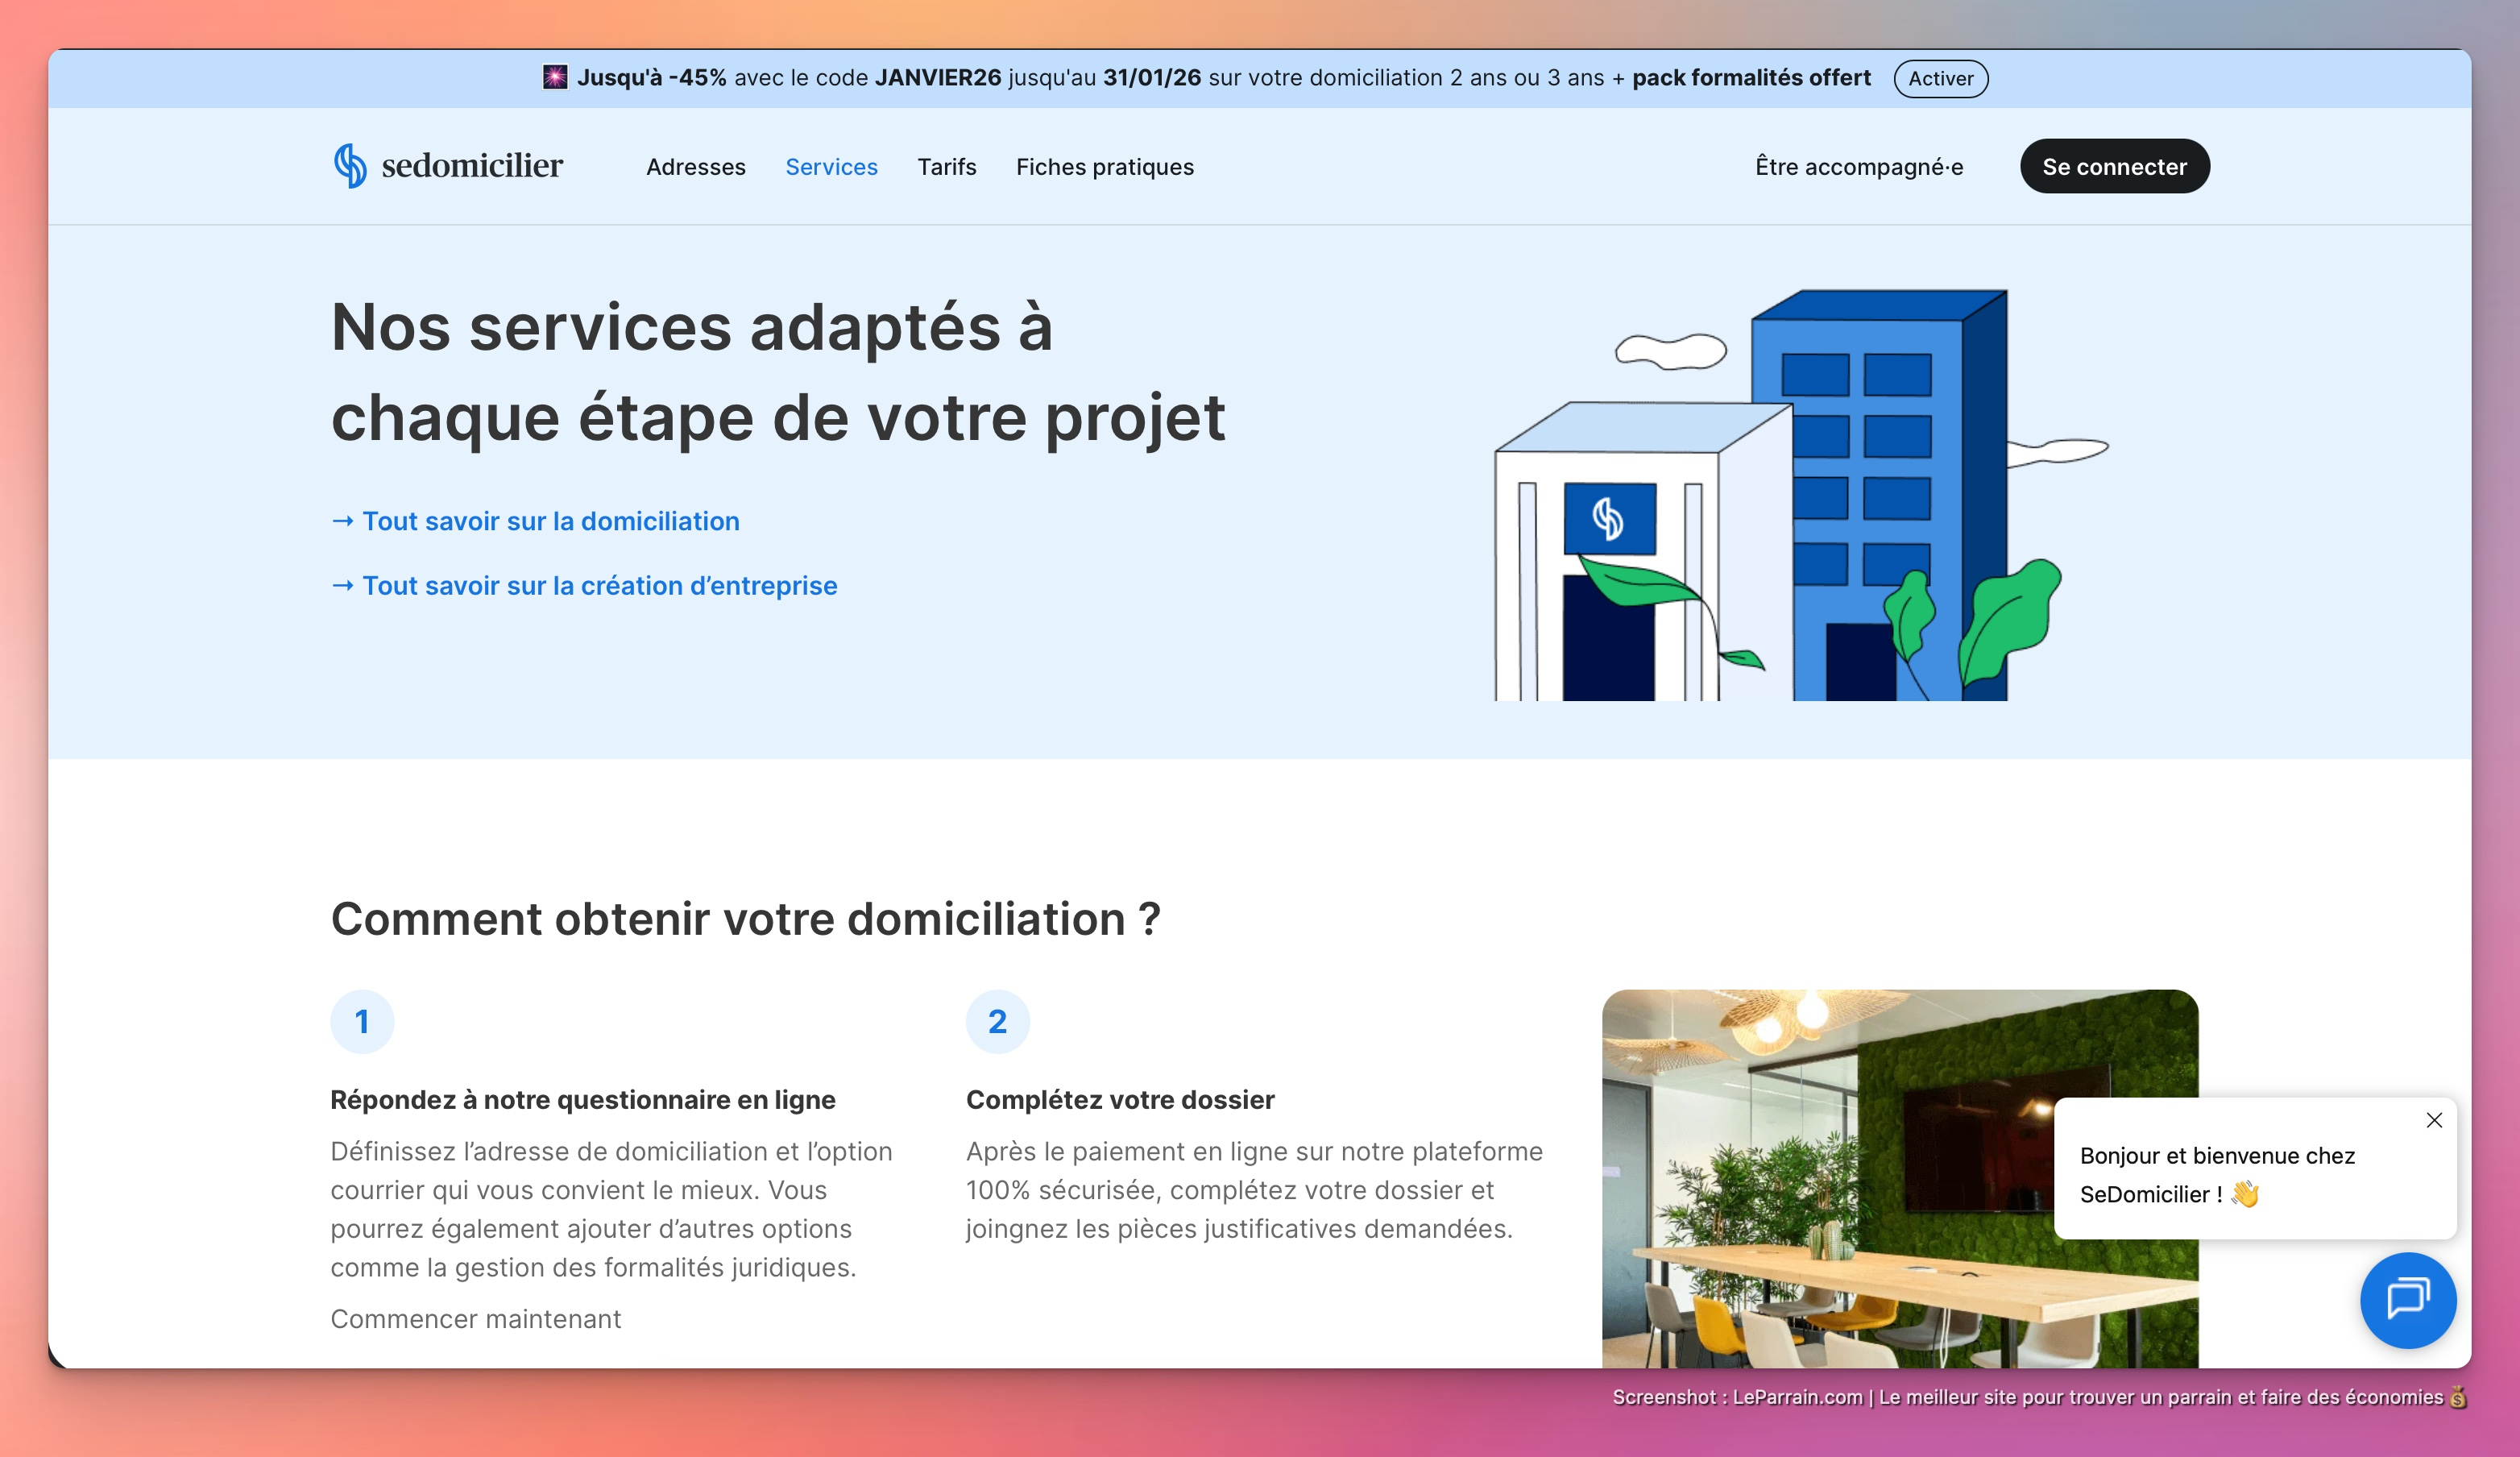The height and width of the screenshot is (1457, 2520).
Task: Click the step '1' numbered badge
Action: (x=362, y=1021)
